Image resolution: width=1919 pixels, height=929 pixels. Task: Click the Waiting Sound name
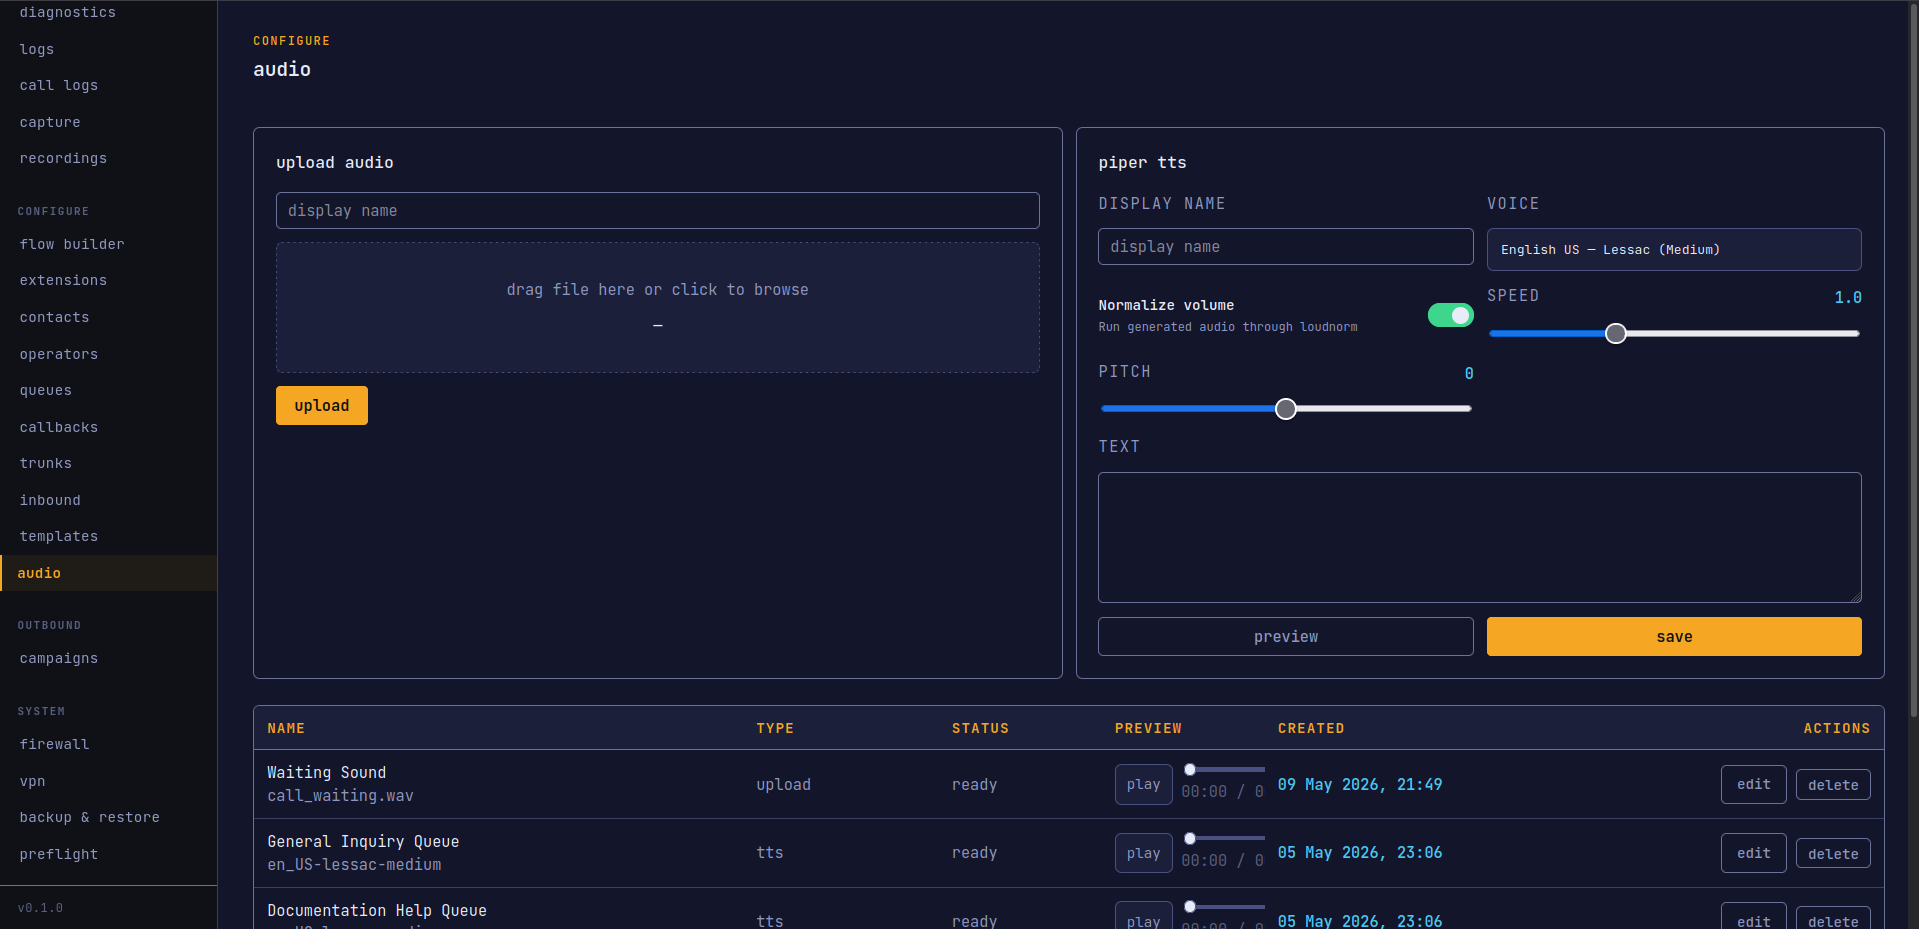[x=326, y=773]
